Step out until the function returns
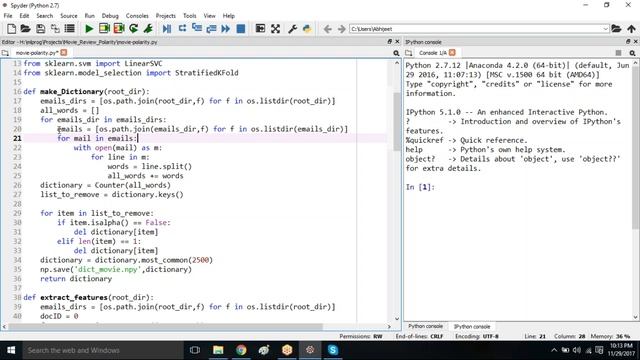640x360 pixels. pos(211,29)
